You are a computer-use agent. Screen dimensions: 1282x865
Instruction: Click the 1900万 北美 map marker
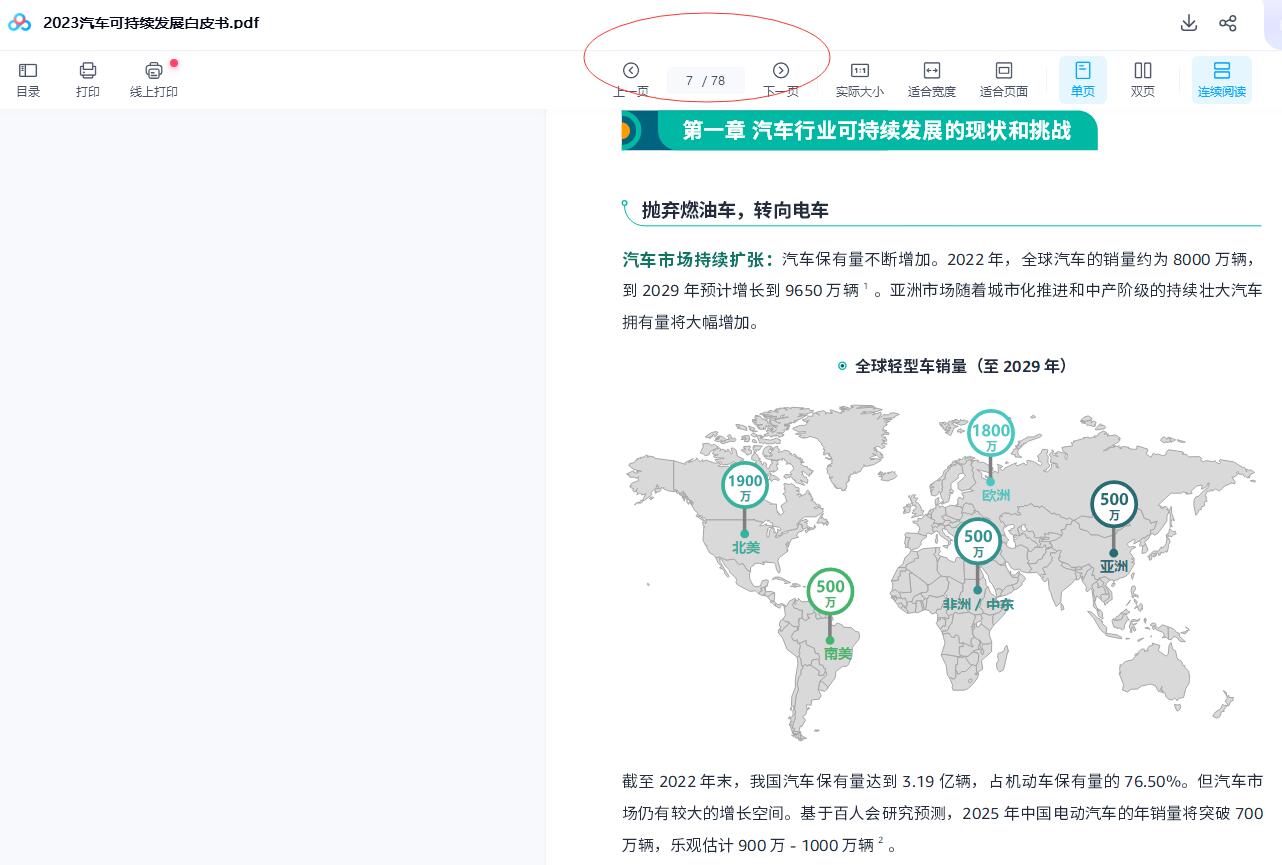[x=745, y=486]
